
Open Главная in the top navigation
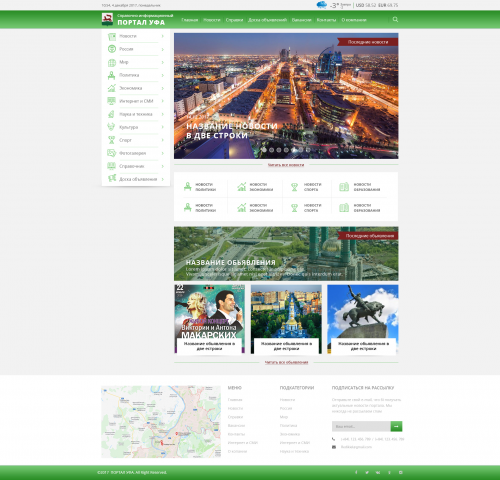tap(190, 20)
